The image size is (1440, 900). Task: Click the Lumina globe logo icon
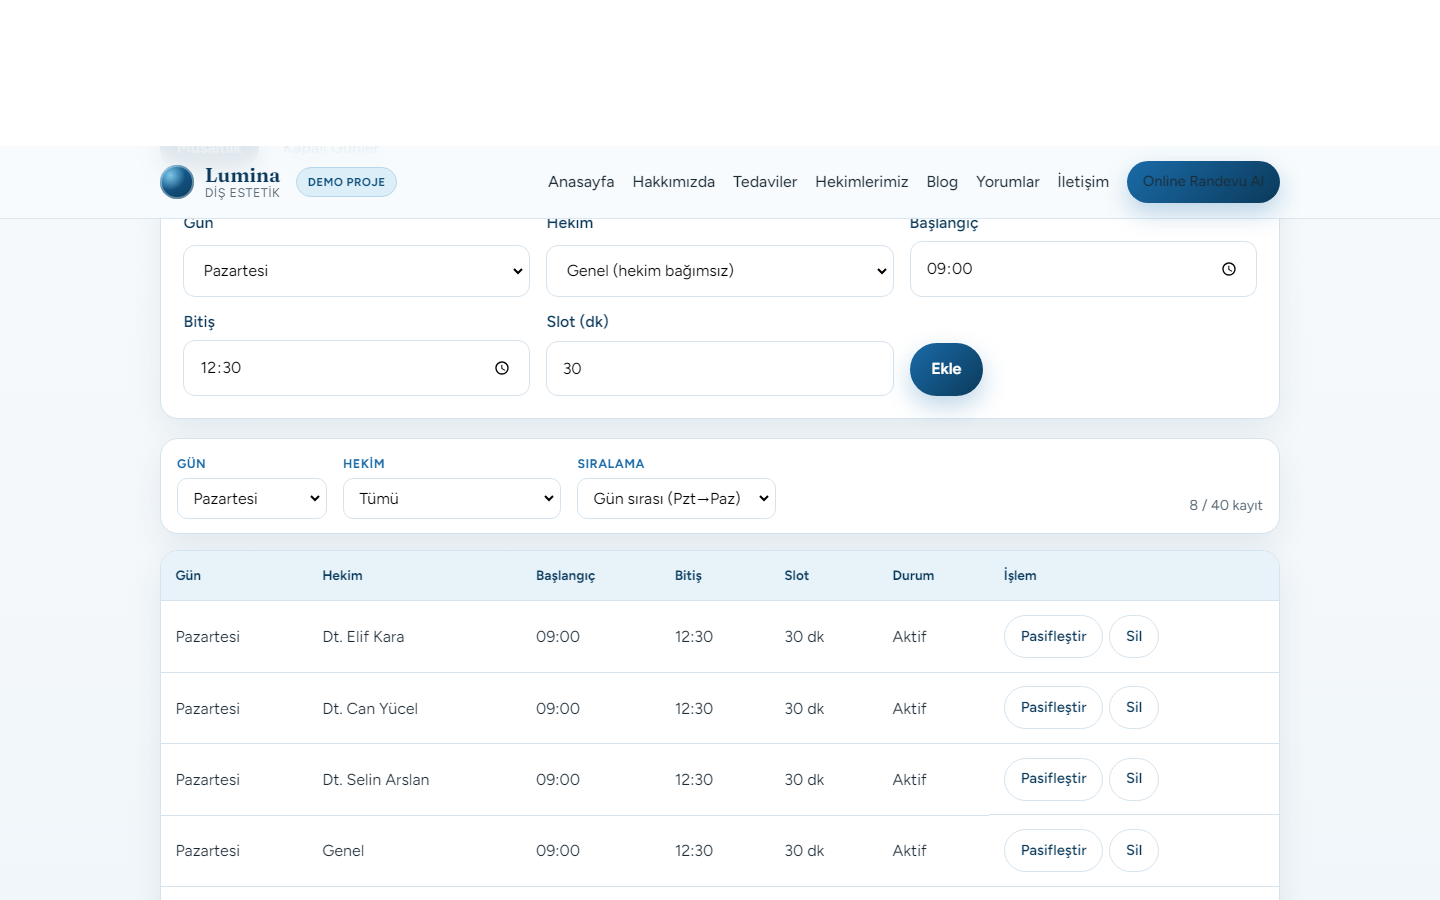click(x=177, y=182)
